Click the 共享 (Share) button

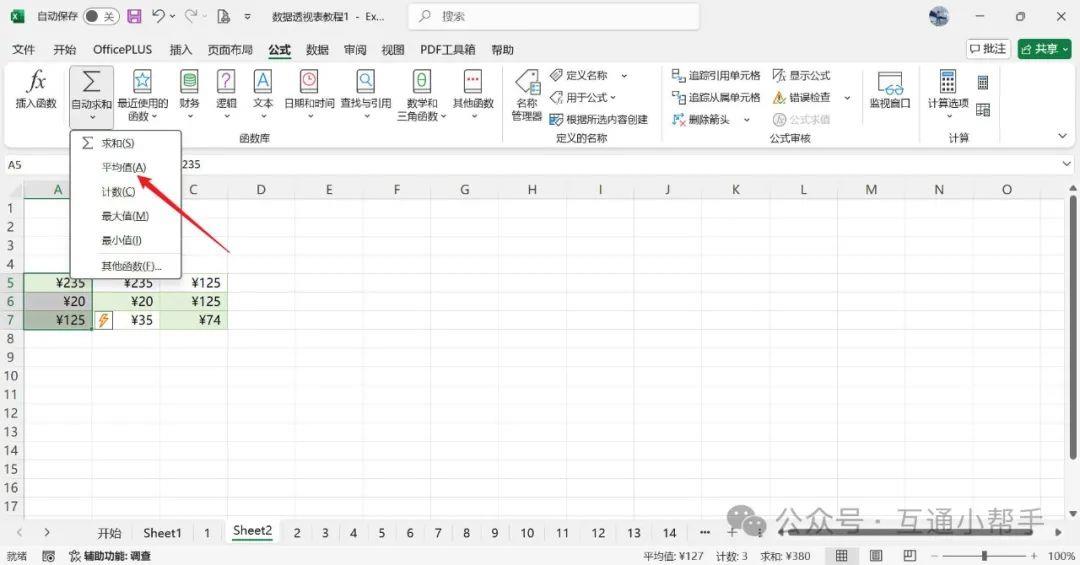click(1044, 49)
